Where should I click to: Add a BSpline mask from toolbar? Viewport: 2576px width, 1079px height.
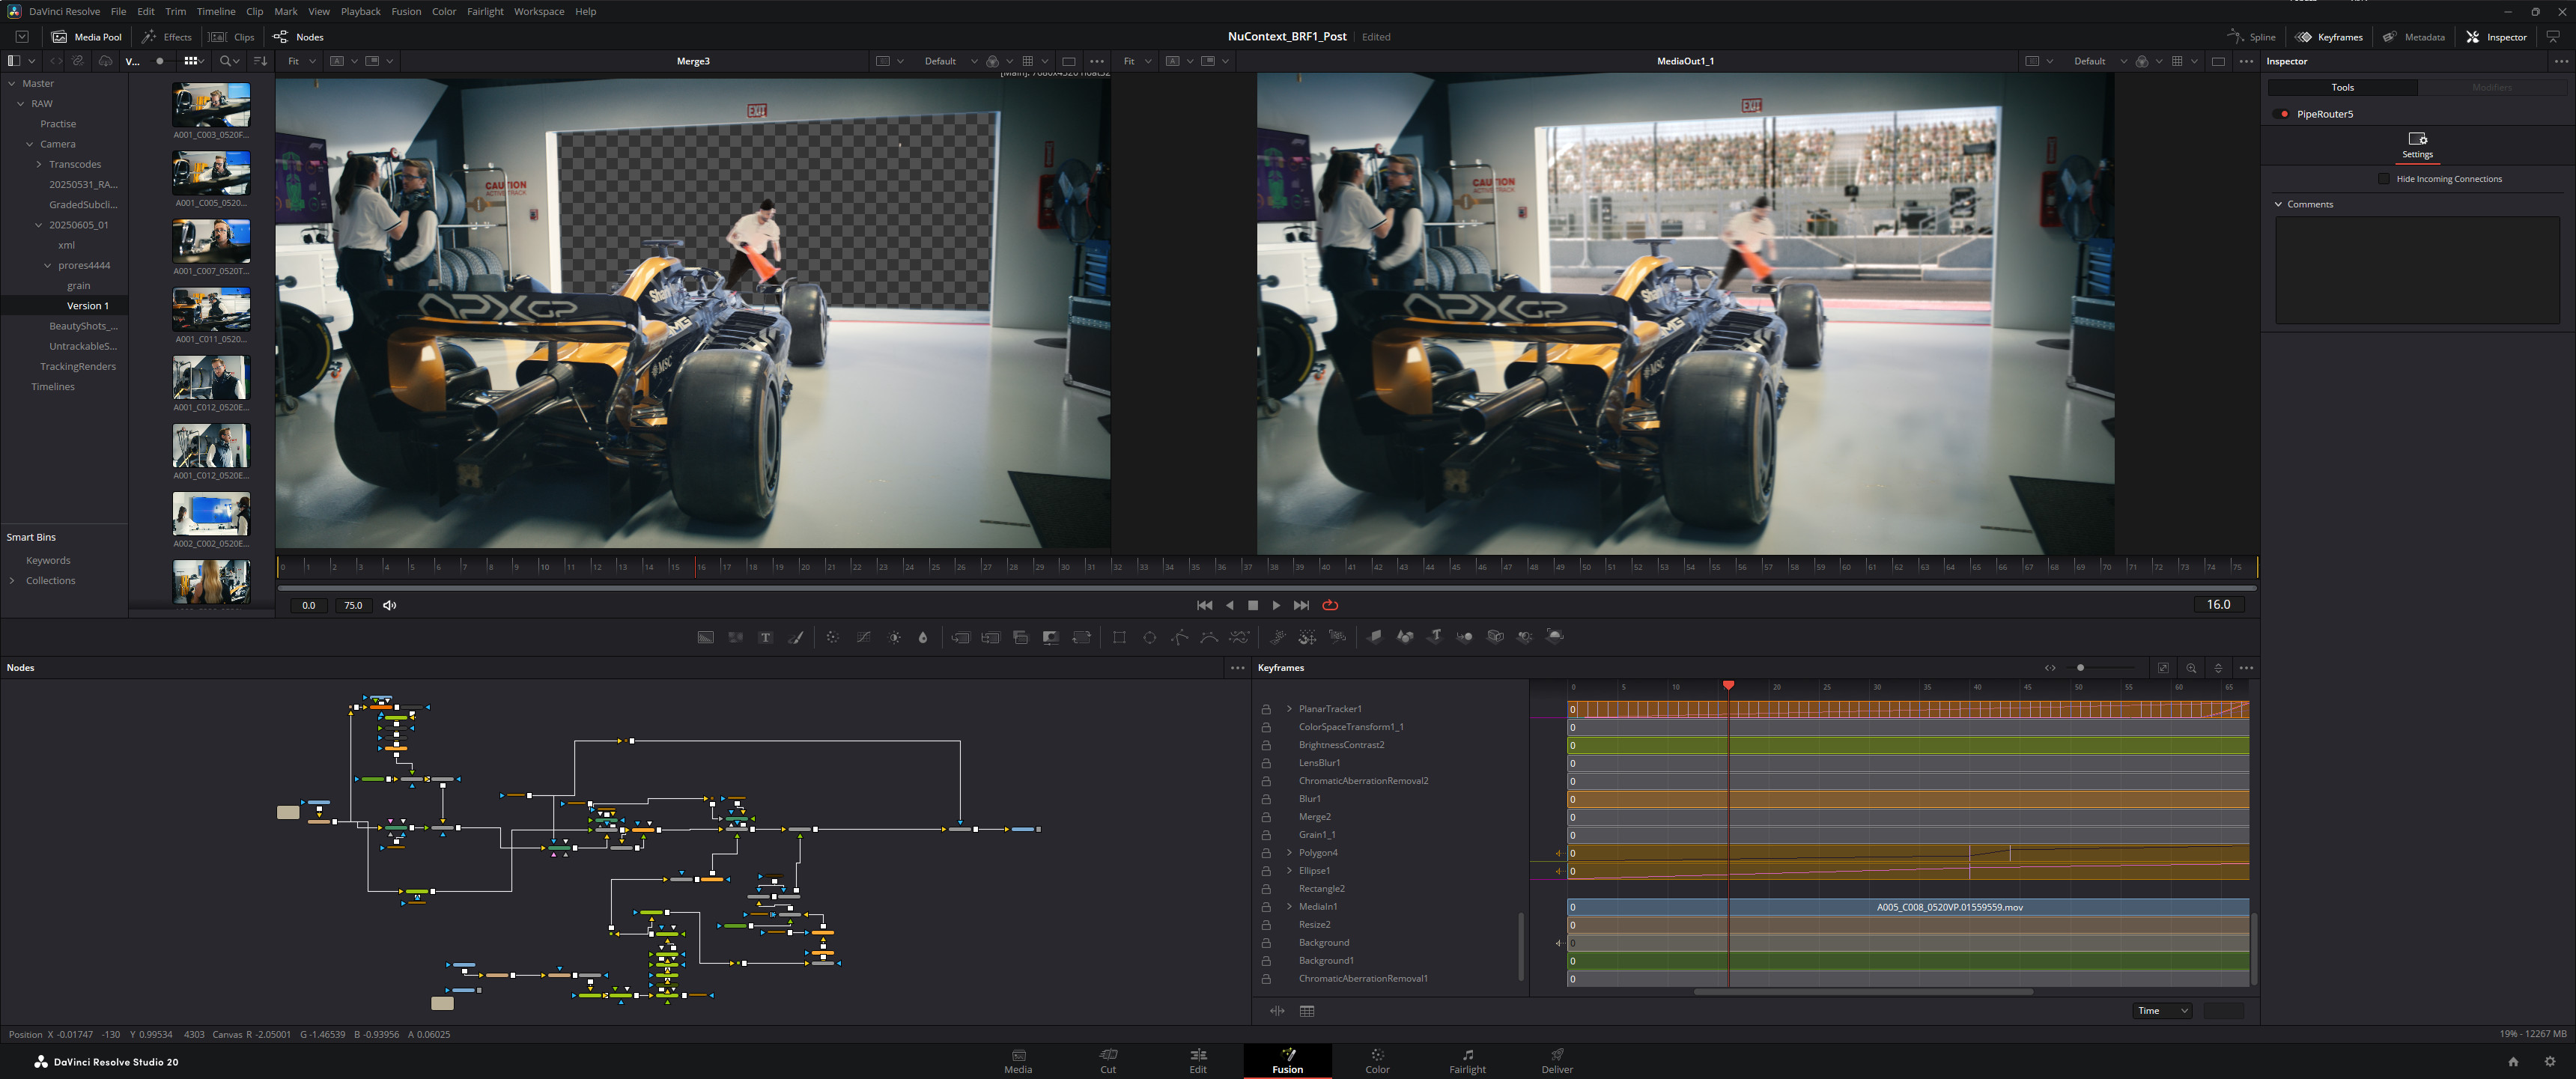click(x=1209, y=637)
